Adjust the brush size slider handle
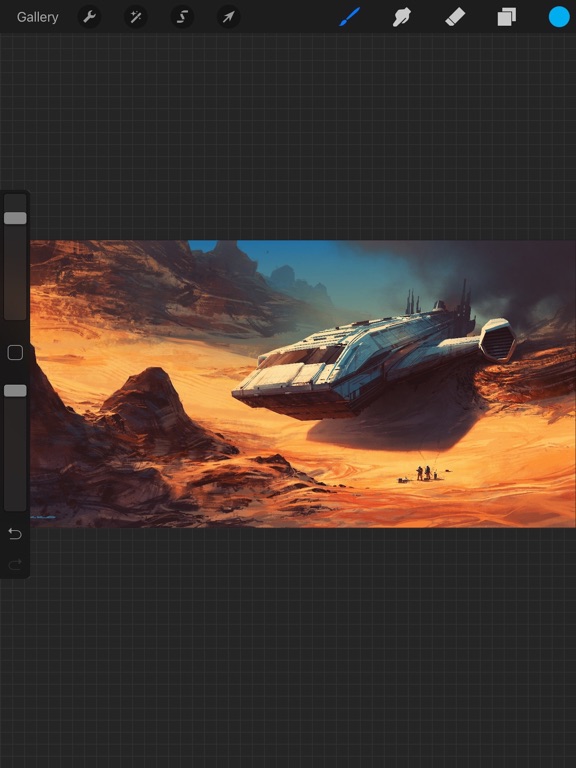Image resolution: width=576 pixels, height=768 pixels. point(15,218)
